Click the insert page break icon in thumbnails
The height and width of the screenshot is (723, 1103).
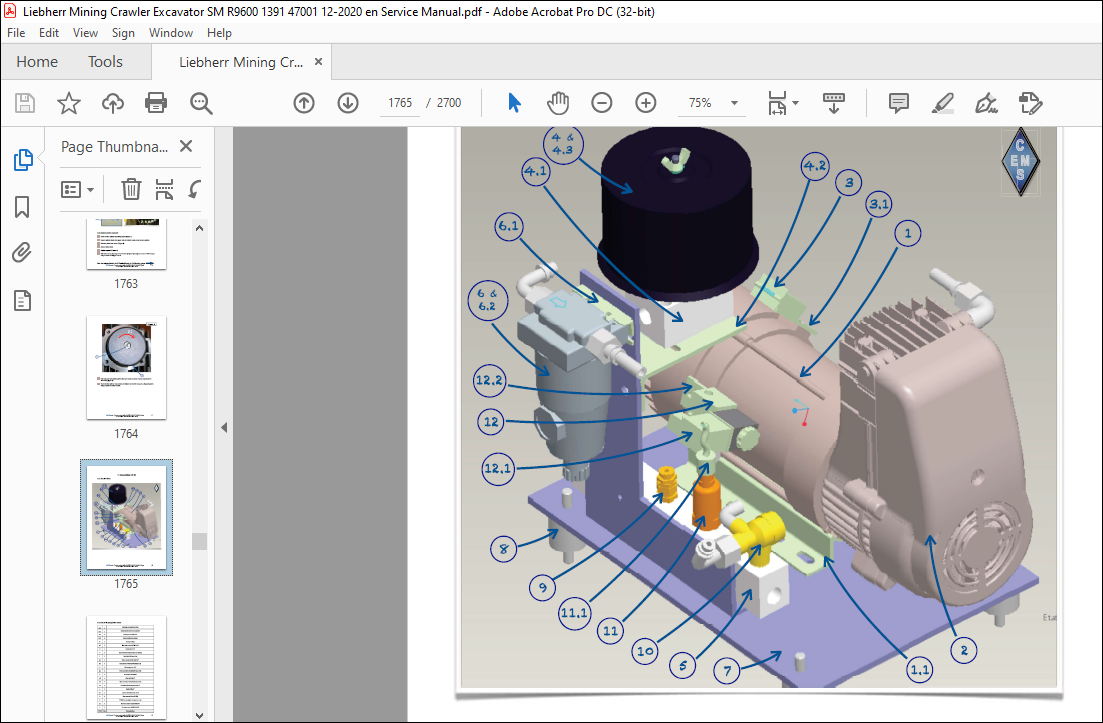coord(164,189)
